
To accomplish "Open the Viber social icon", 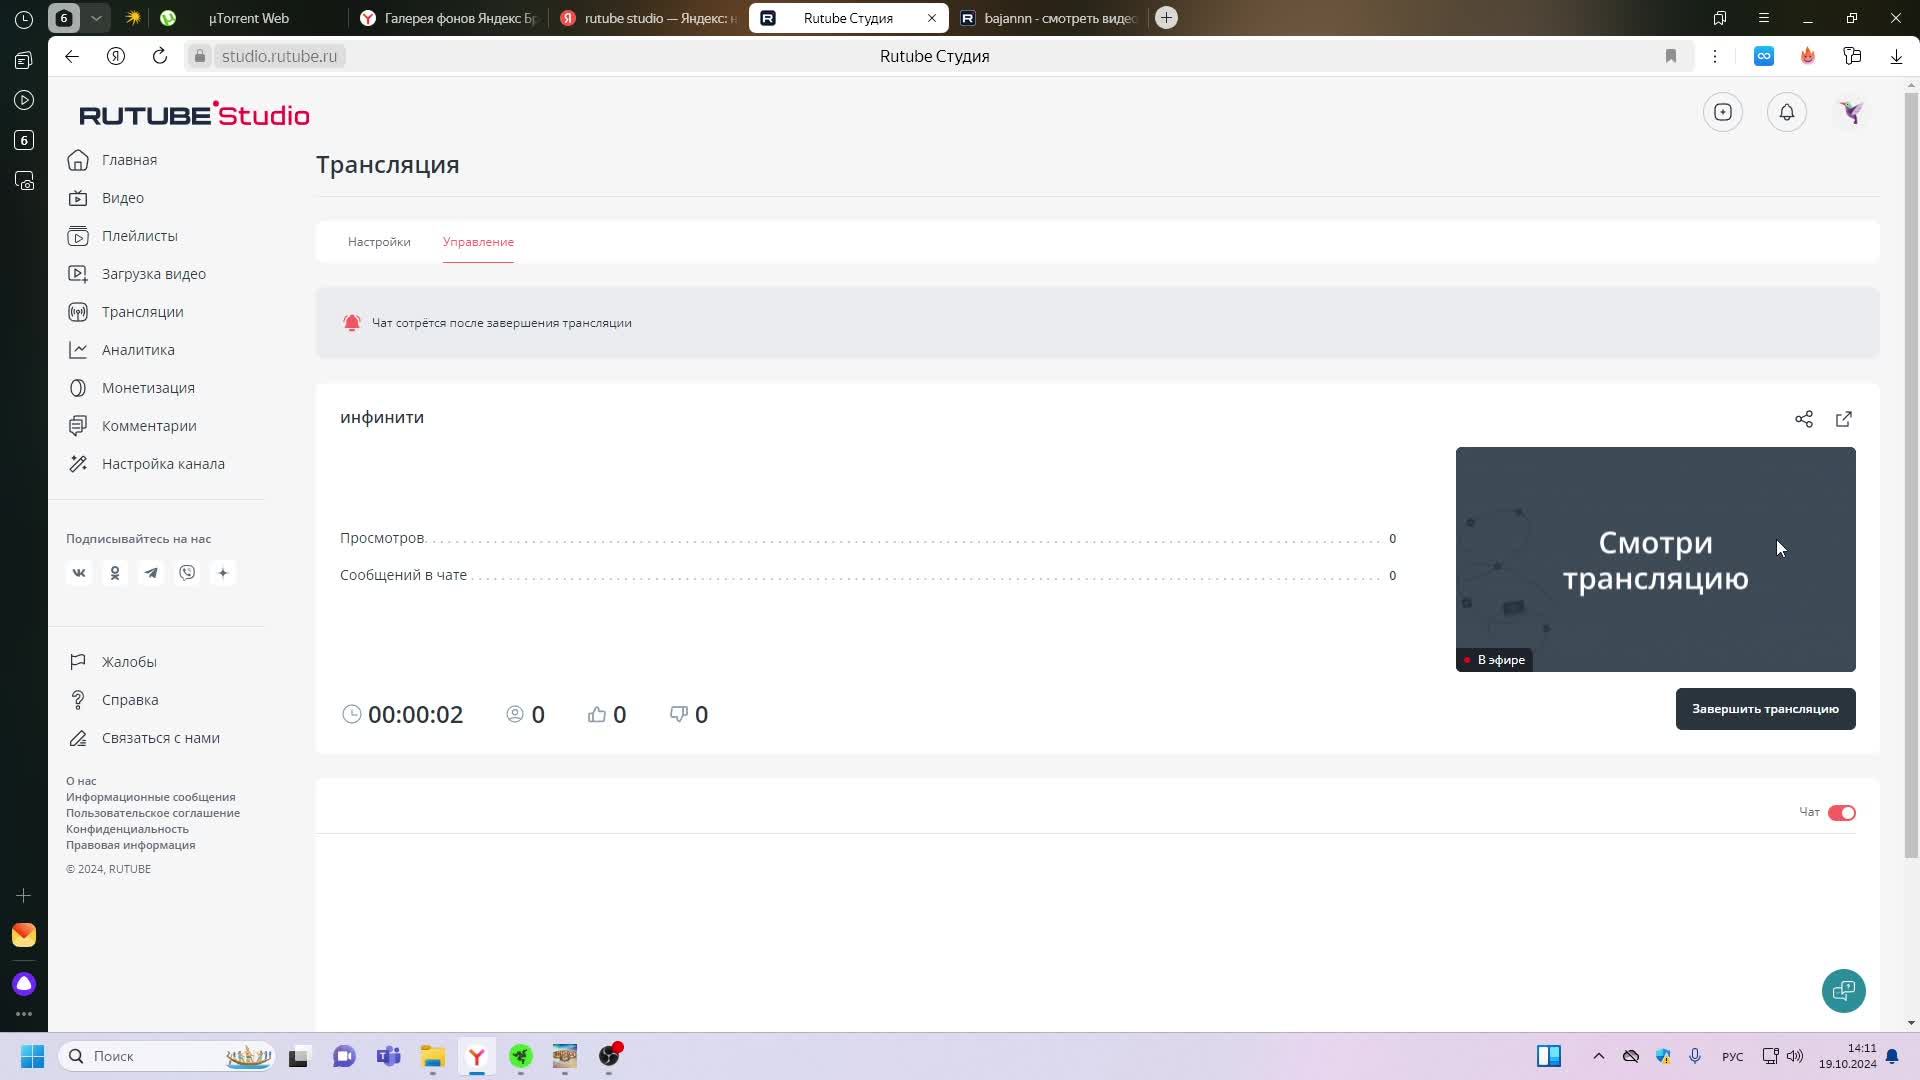I will click(x=187, y=573).
